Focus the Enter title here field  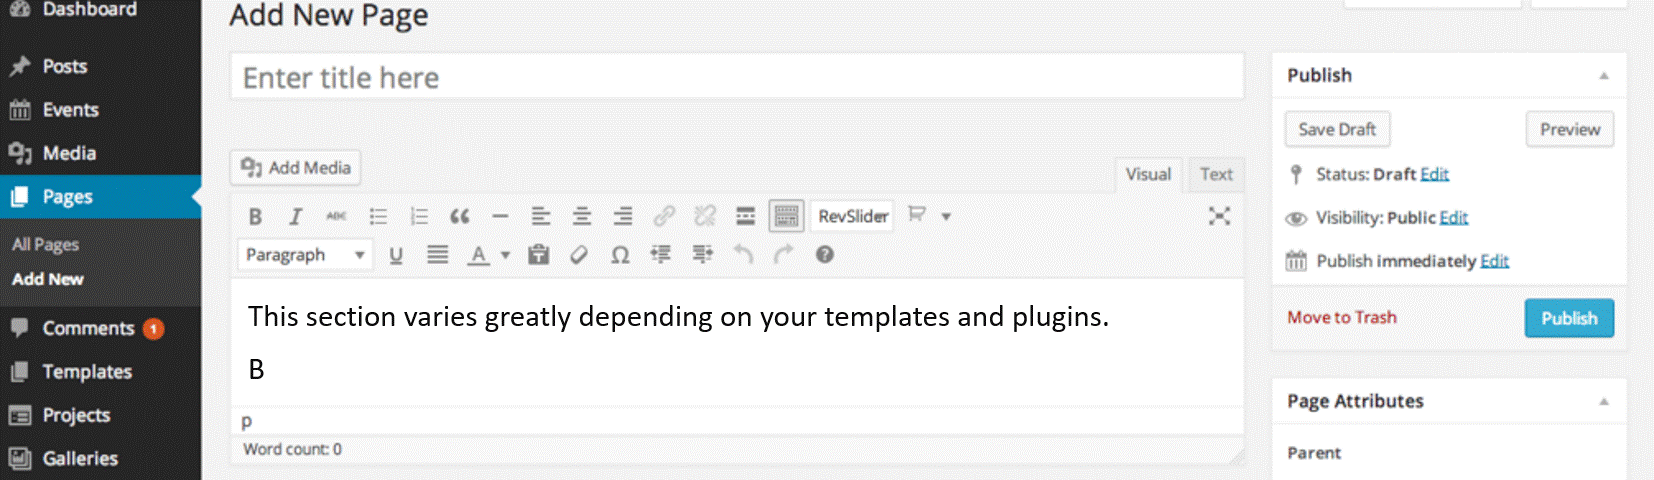tap(737, 77)
